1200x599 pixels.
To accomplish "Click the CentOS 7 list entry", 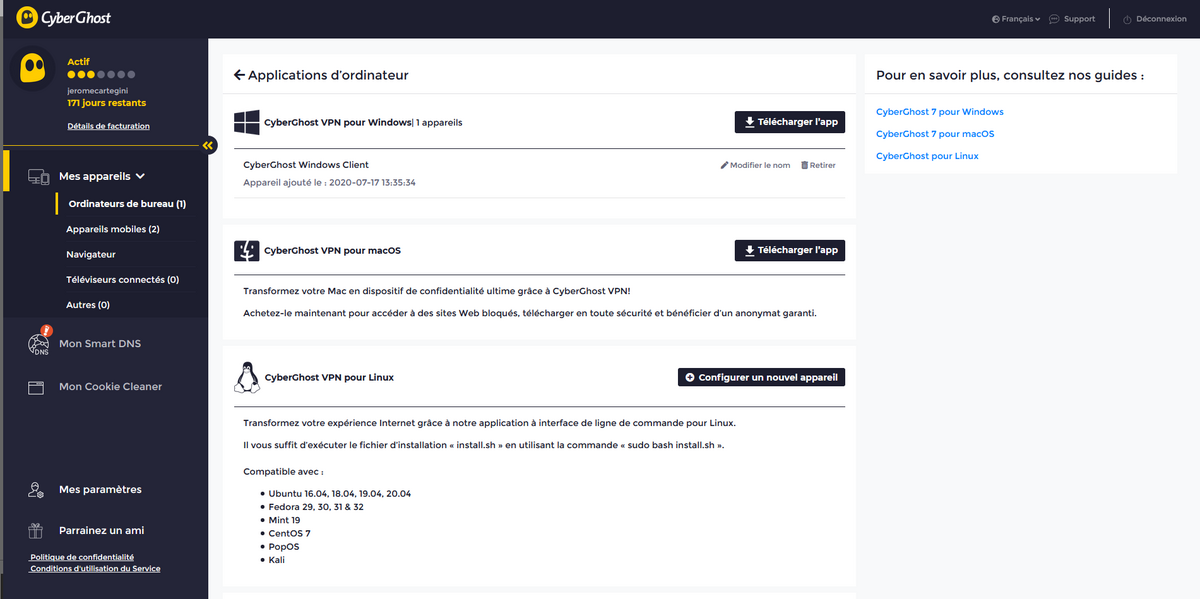I will coord(290,533).
